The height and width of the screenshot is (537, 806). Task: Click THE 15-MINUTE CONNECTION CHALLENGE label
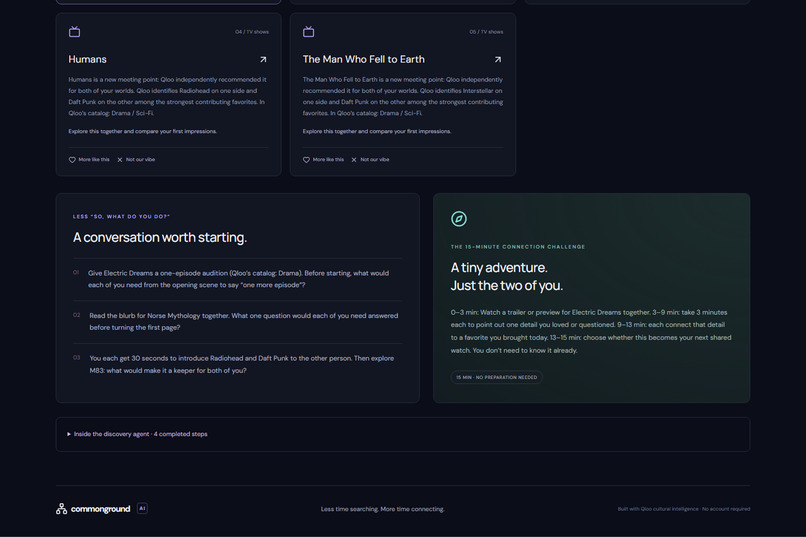(x=518, y=247)
